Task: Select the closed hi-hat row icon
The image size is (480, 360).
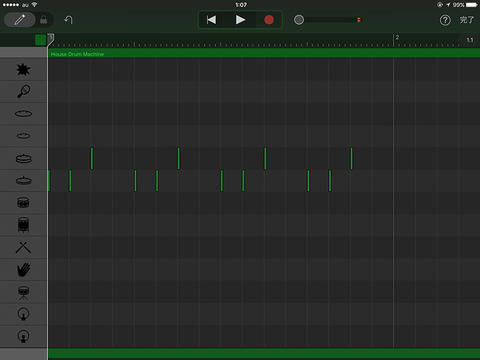Action: pyautogui.click(x=23, y=180)
